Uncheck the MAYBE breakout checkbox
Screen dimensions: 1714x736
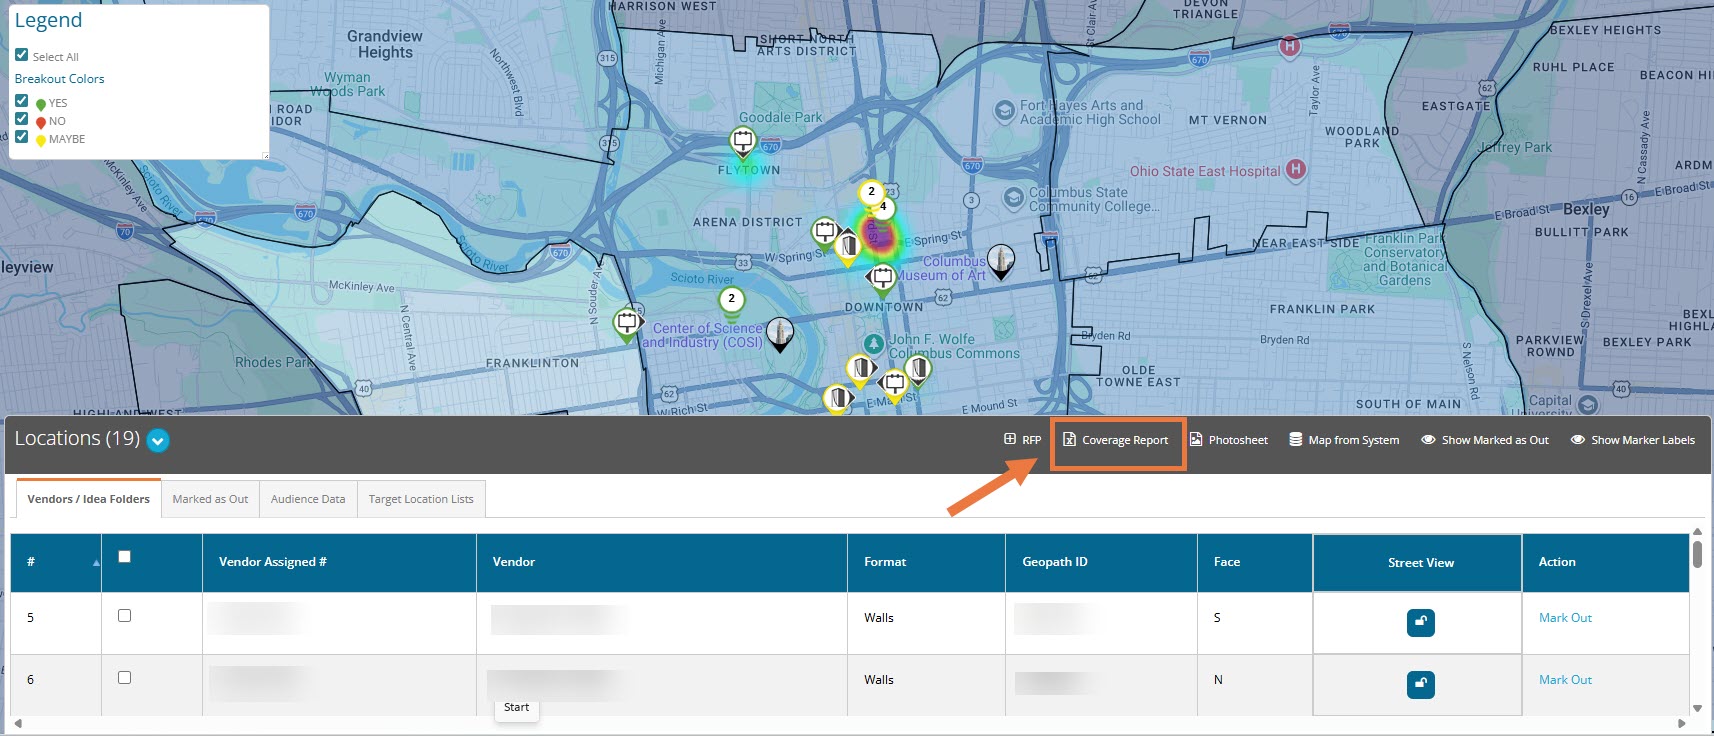coord(21,137)
